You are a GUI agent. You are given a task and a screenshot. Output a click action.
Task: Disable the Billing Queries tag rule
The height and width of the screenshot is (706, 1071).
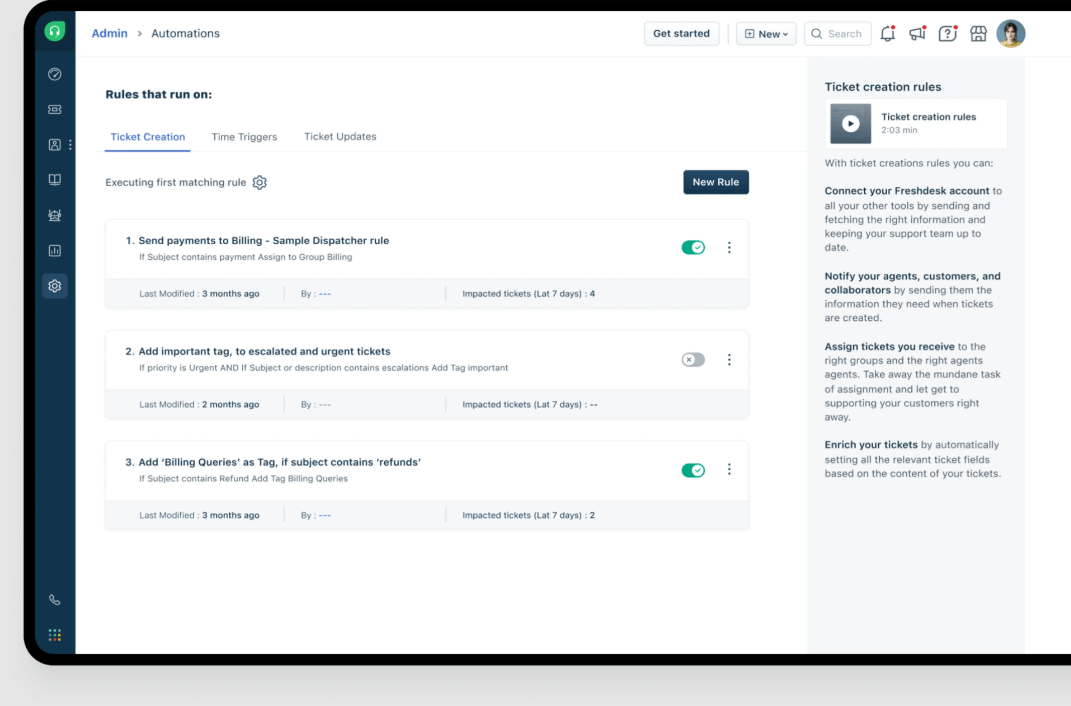(693, 470)
